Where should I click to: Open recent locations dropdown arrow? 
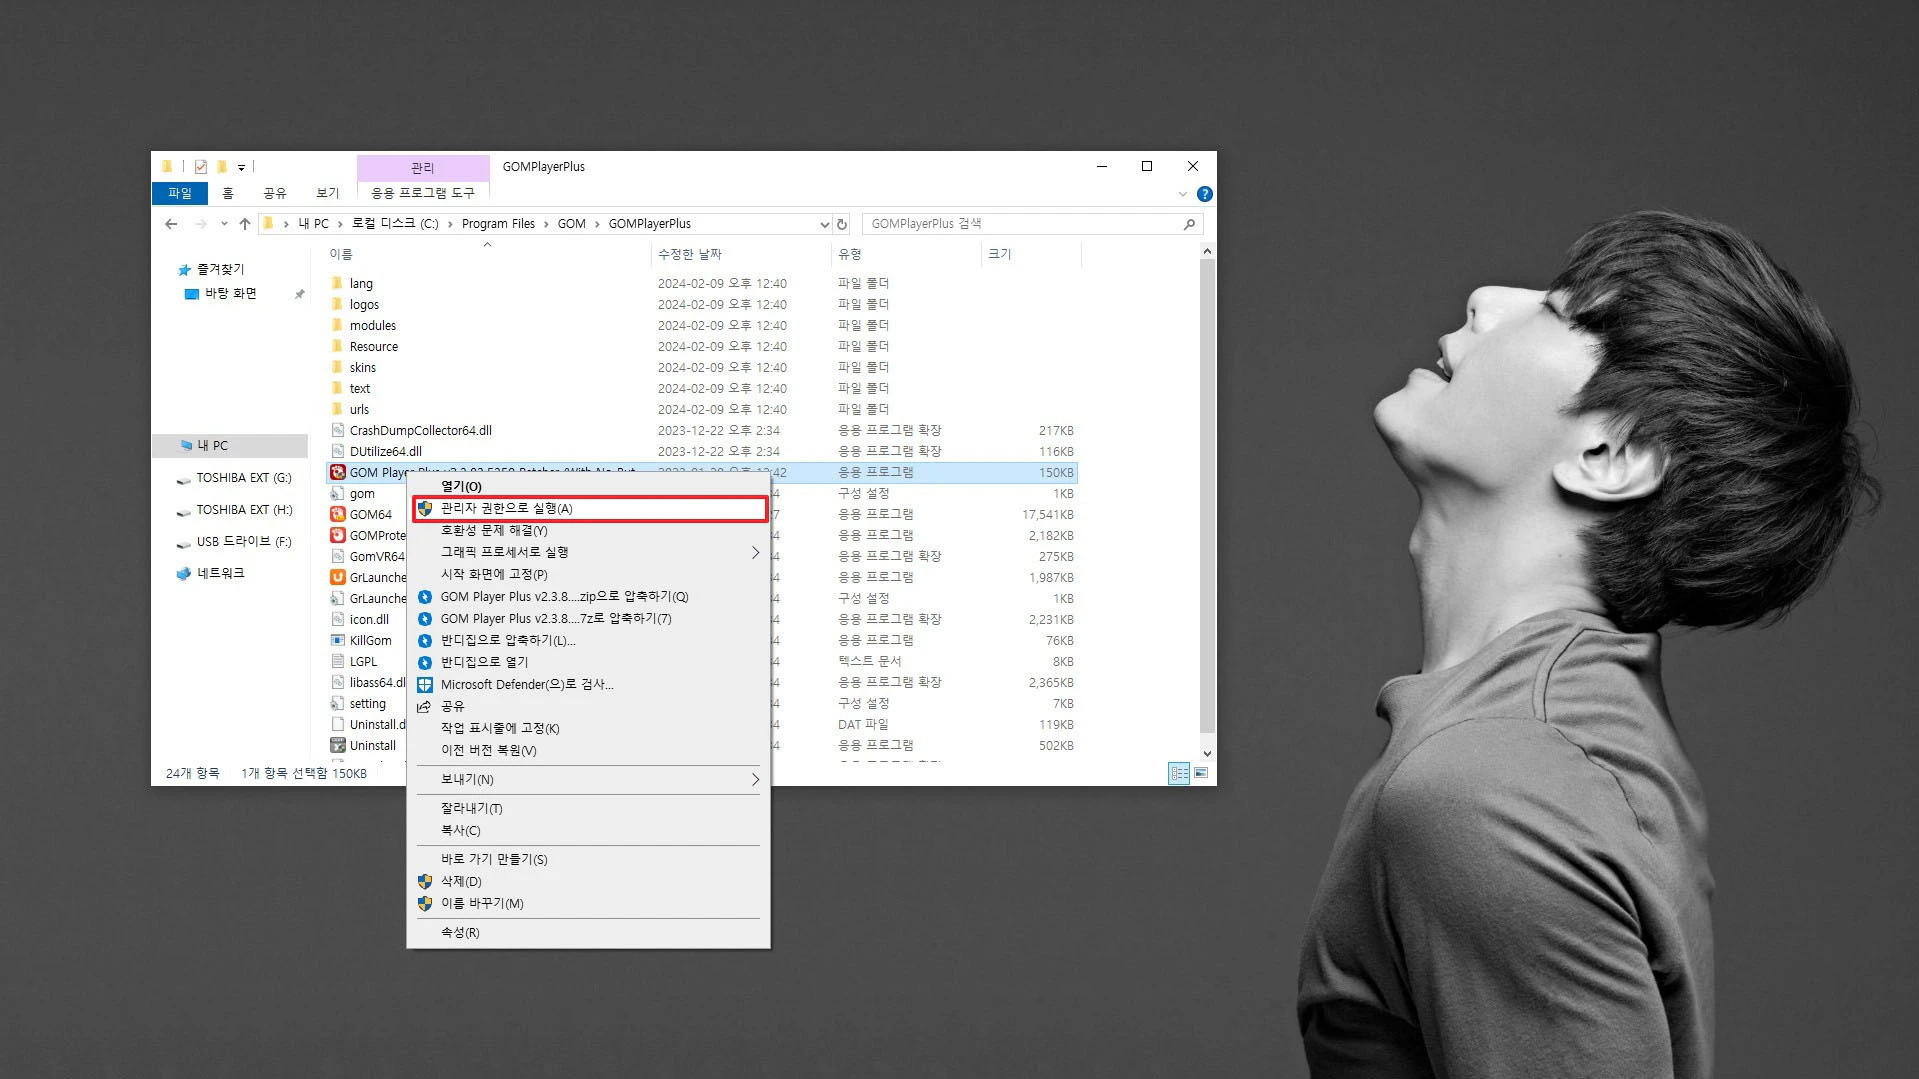point(224,224)
